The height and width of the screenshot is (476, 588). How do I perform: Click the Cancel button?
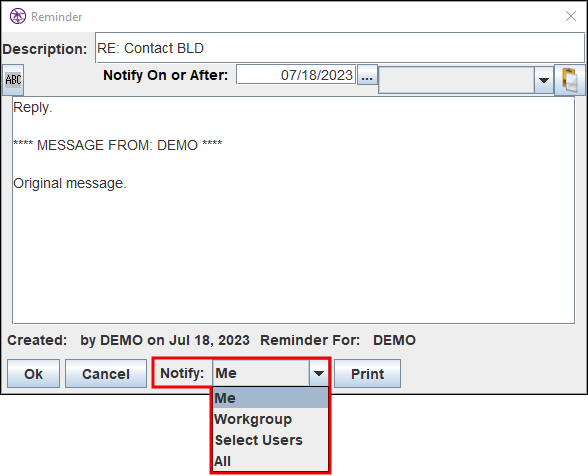[106, 374]
